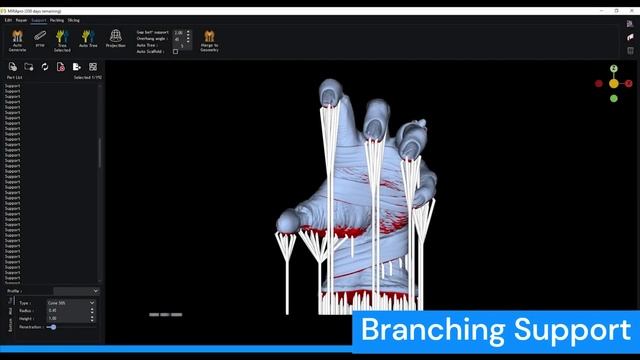Click Merge to Geometry icon
Image resolution: width=640 pixels, height=360 pixels.
(209, 40)
